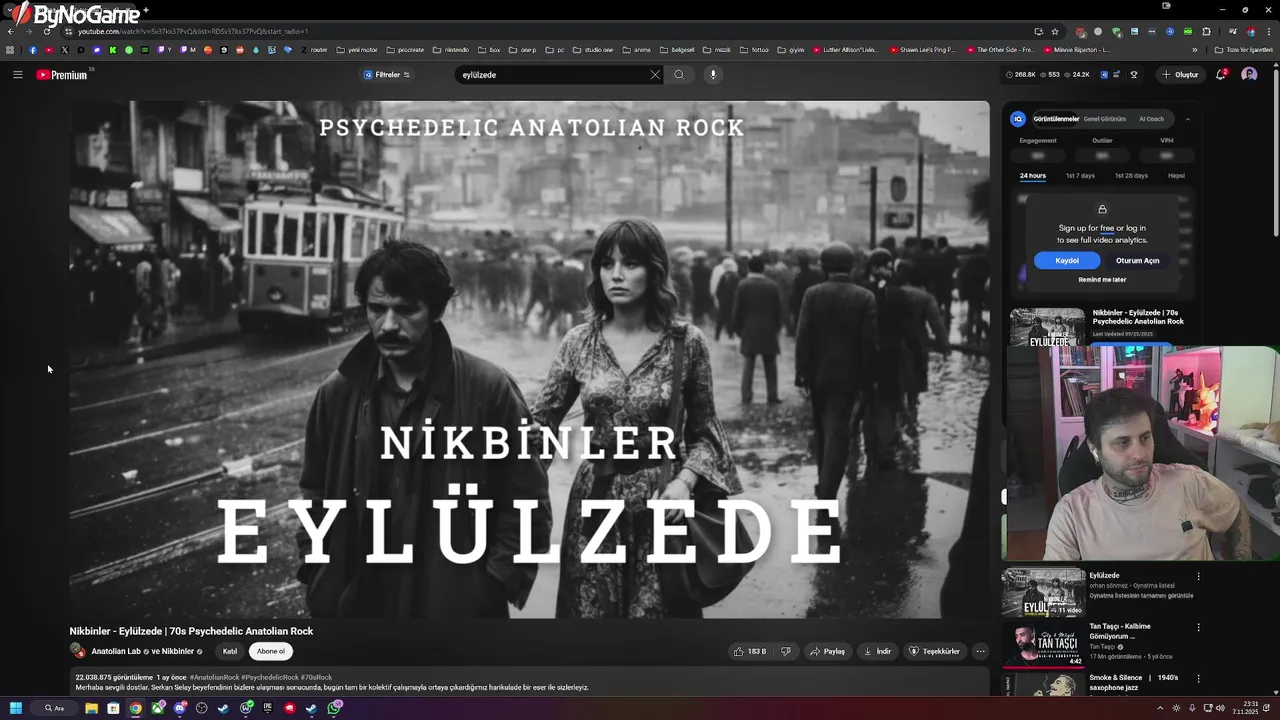1280x720 pixels.
Task: Click 'Smoke & Silence | 1940's saxophone jazz' title
Action: click(1134, 683)
